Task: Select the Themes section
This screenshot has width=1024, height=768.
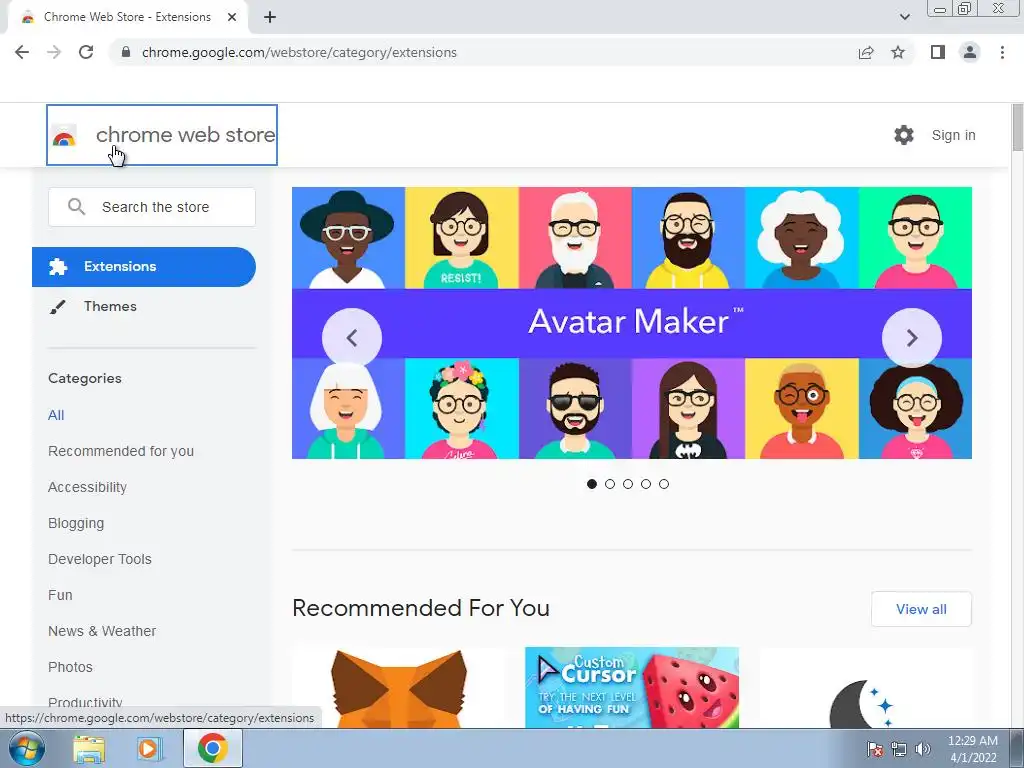Action: [x=144, y=306]
